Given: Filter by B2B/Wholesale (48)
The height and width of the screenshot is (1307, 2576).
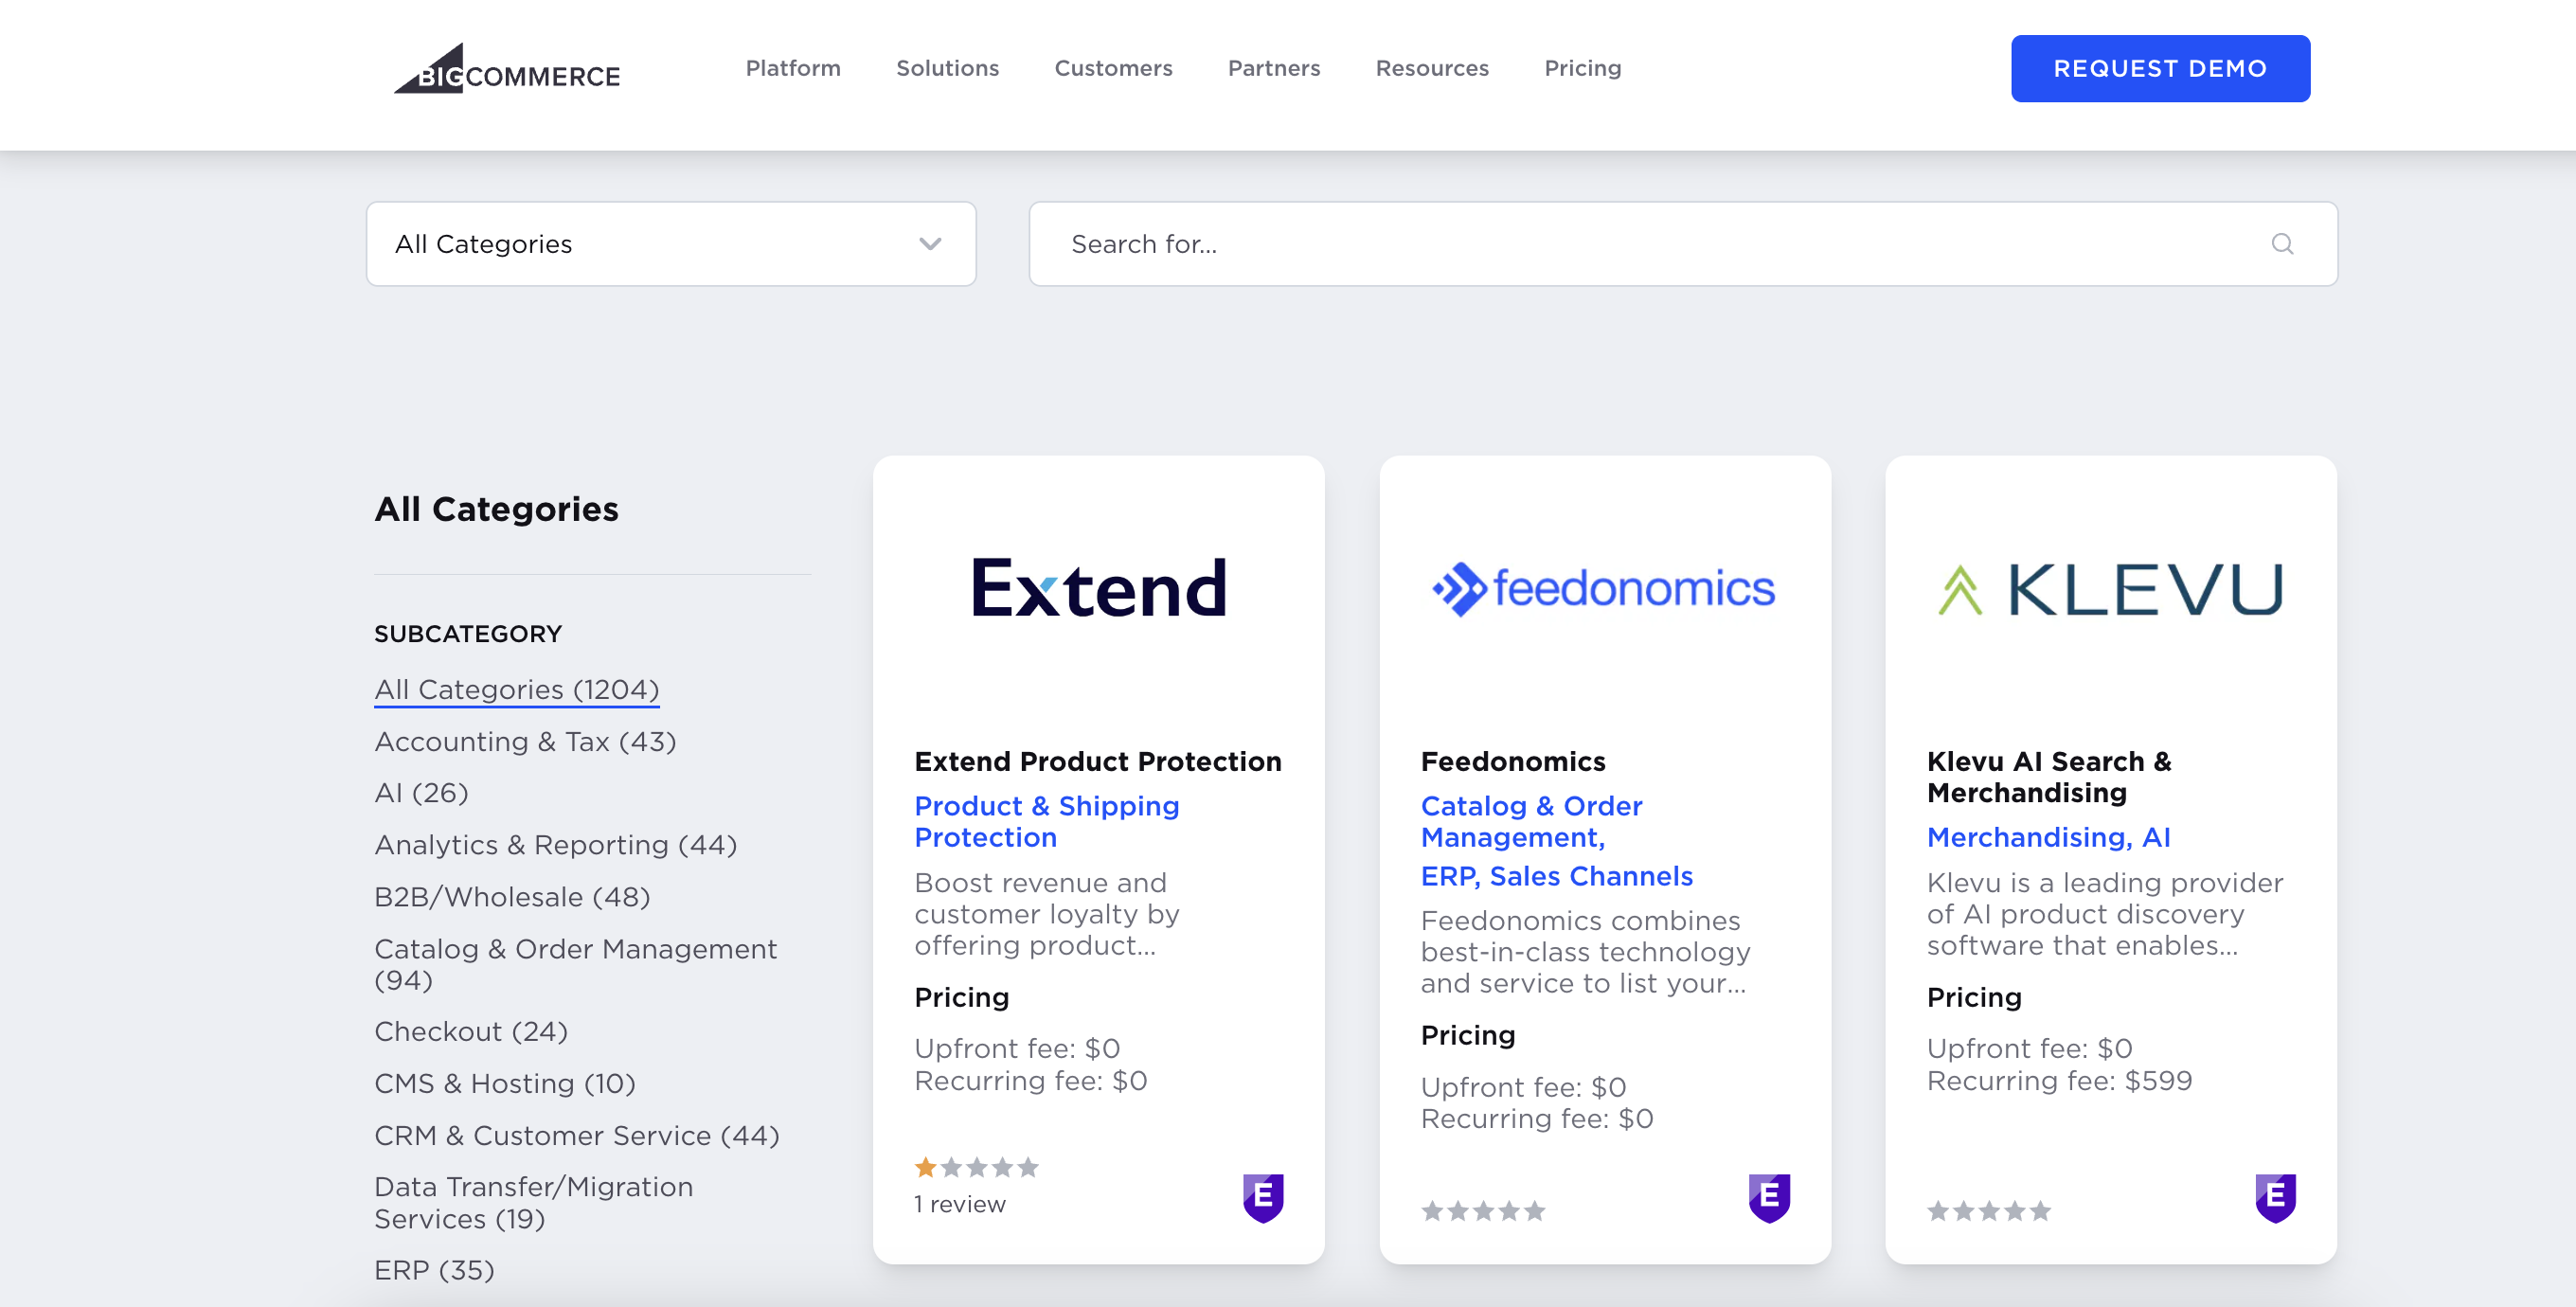Looking at the screenshot, I should pos(512,897).
